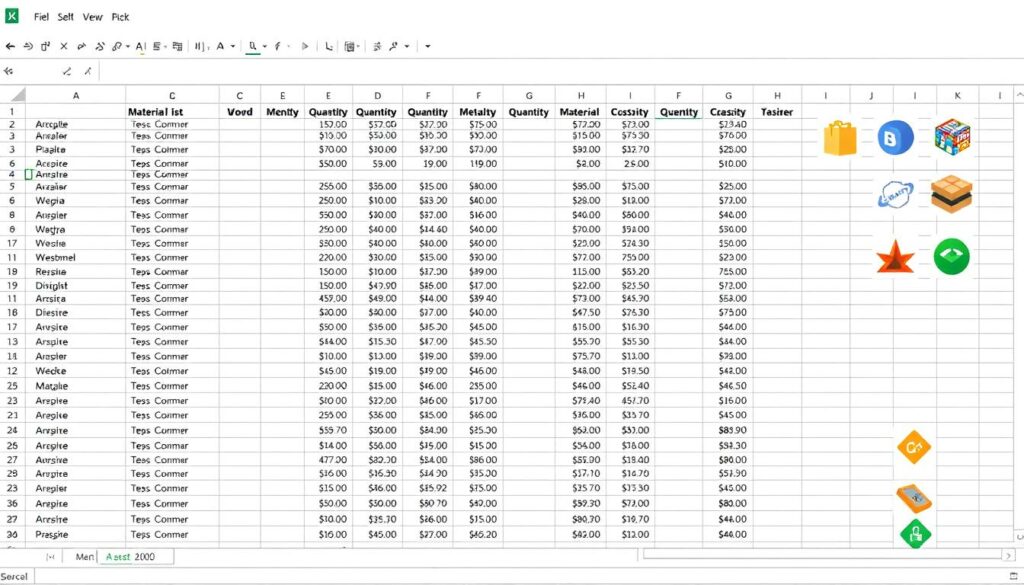Toggle the small green box beside Anstre

(x=28, y=174)
